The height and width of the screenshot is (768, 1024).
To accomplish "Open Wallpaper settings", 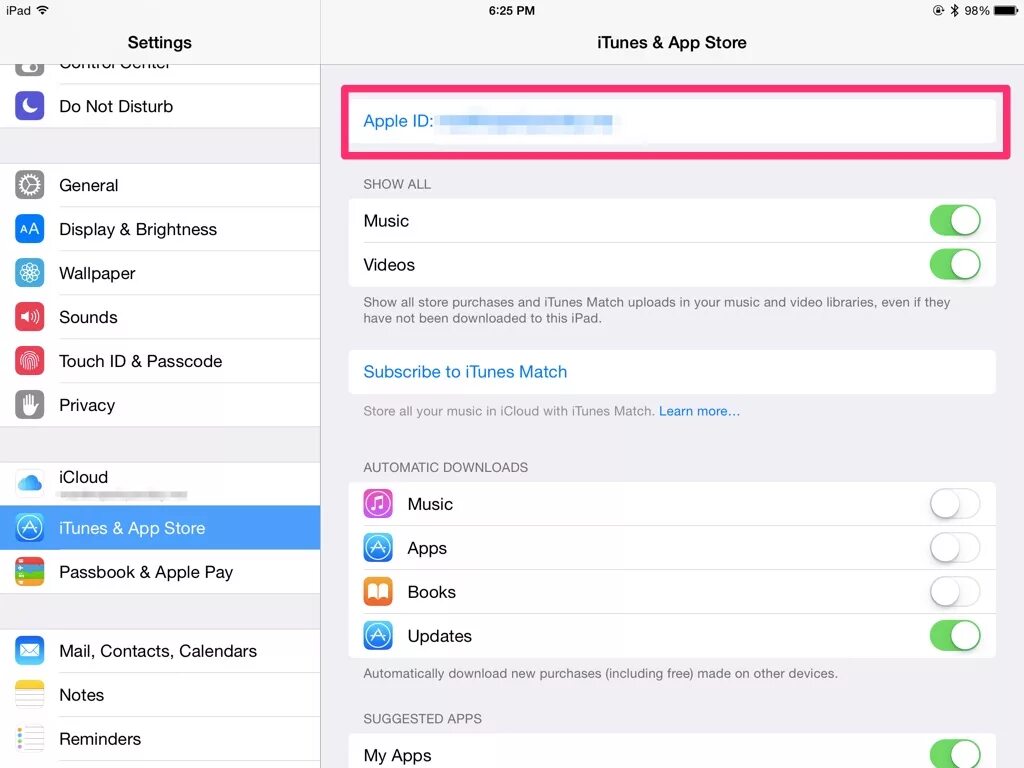I will point(160,272).
